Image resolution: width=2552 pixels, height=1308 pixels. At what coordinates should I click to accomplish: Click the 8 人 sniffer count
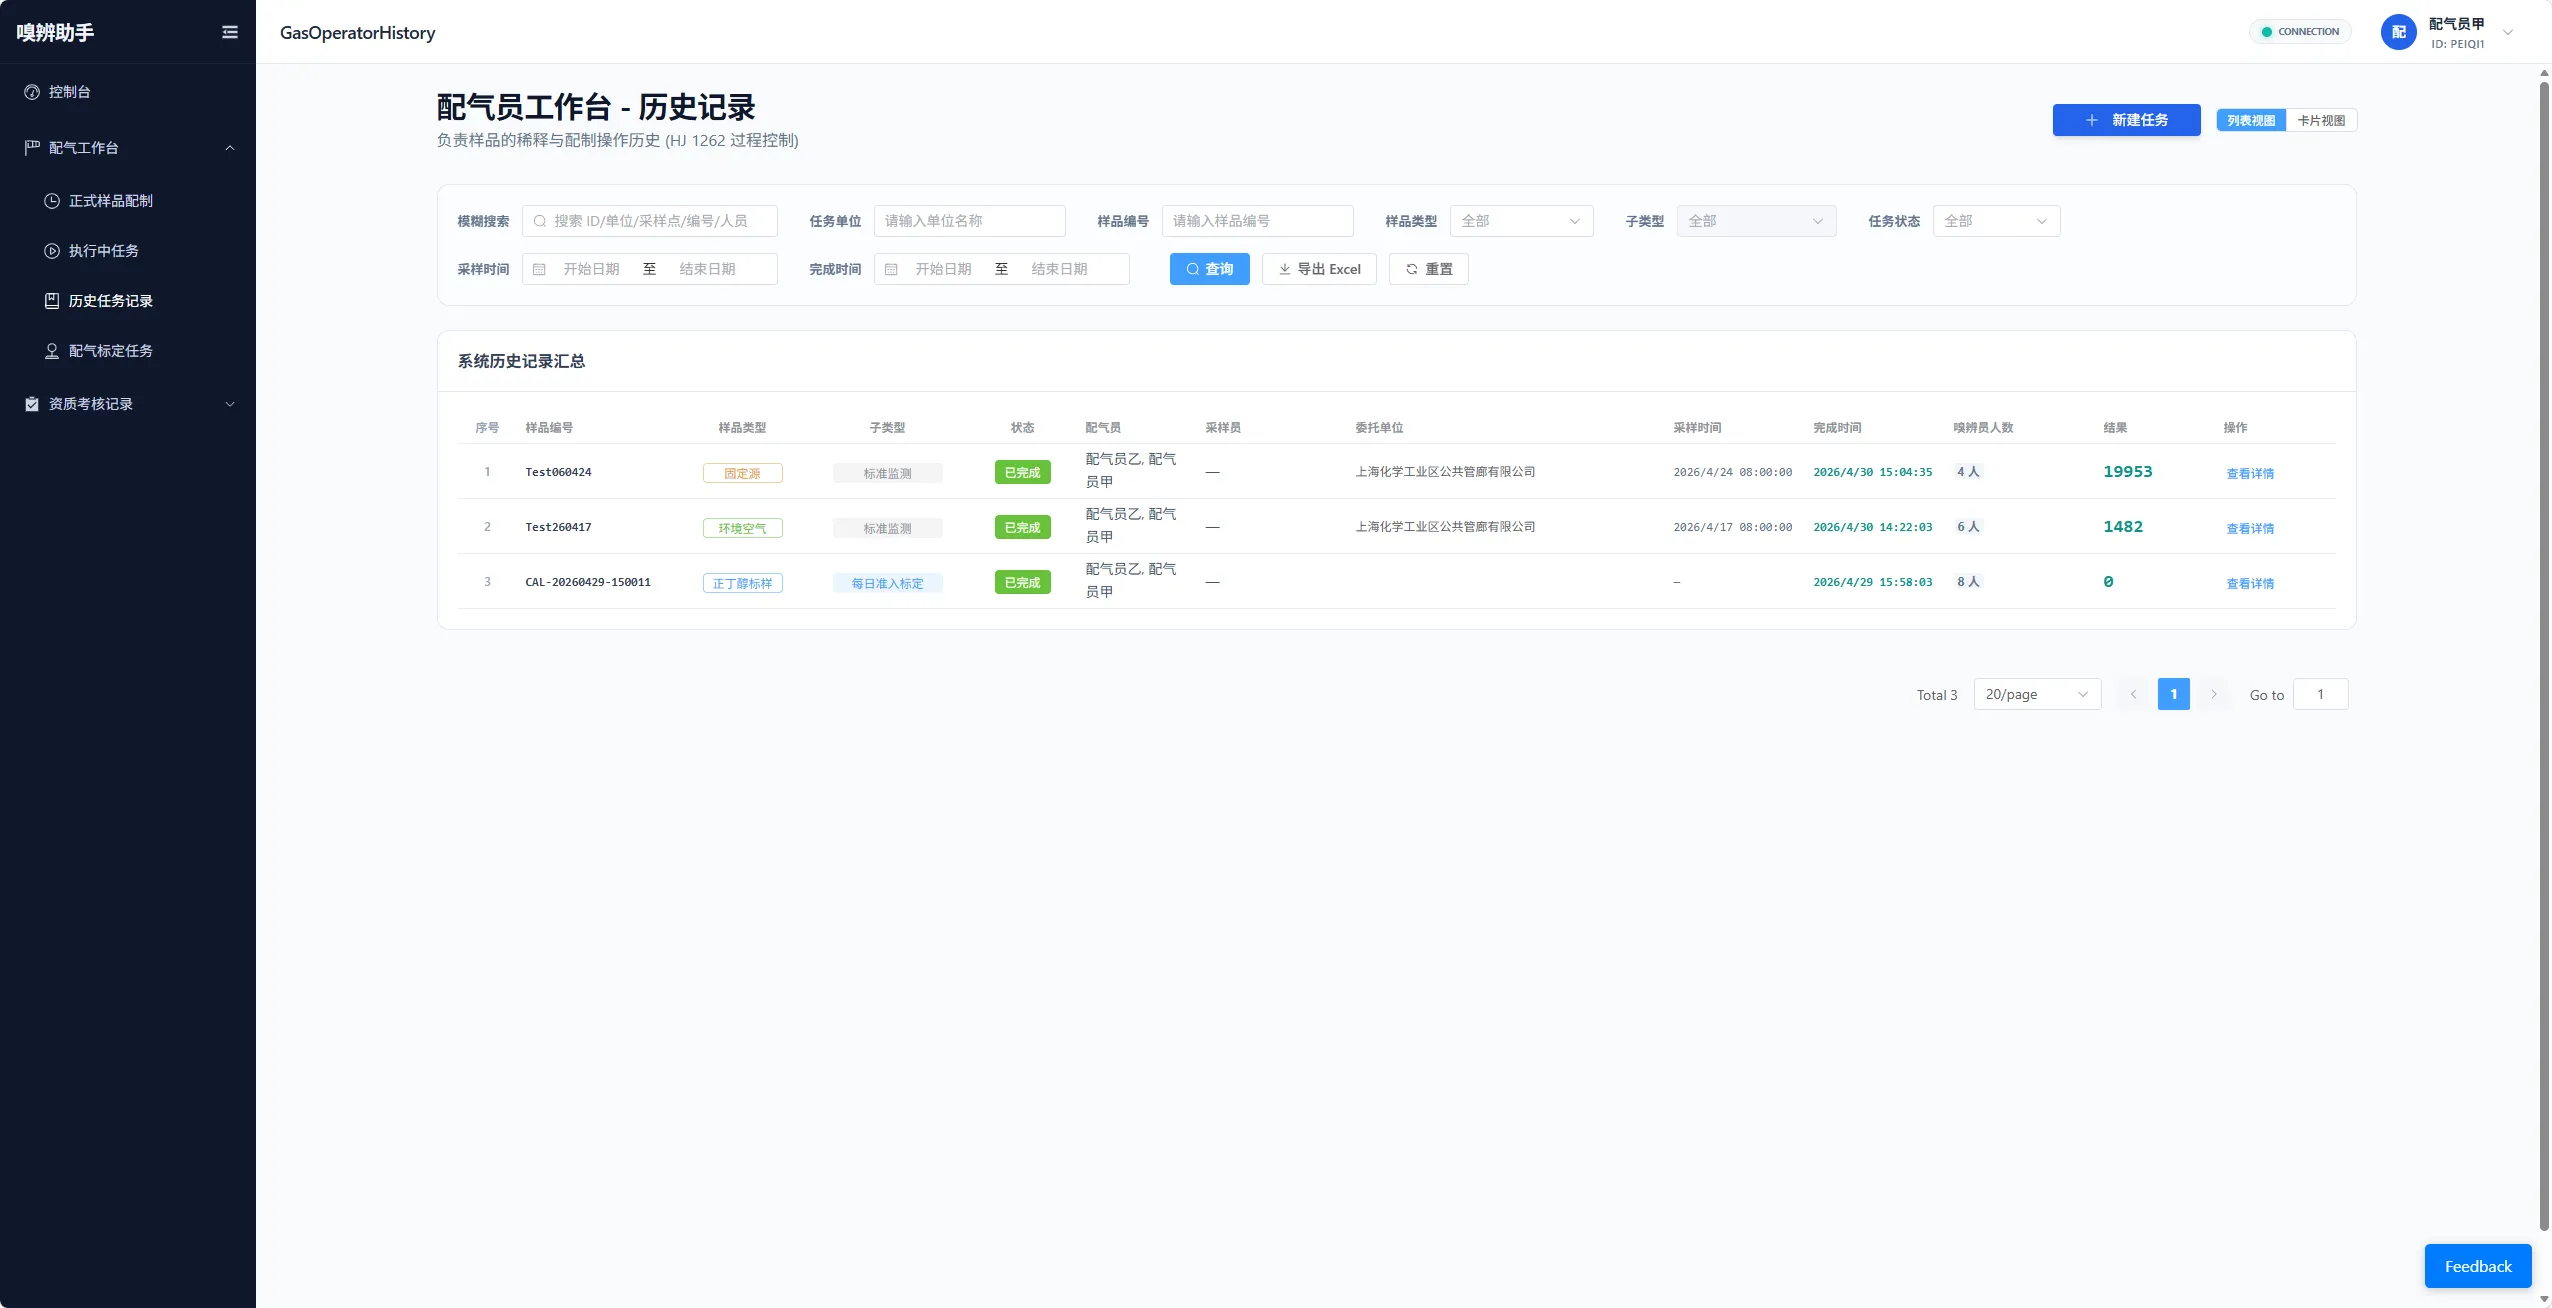click(1967, 582)
